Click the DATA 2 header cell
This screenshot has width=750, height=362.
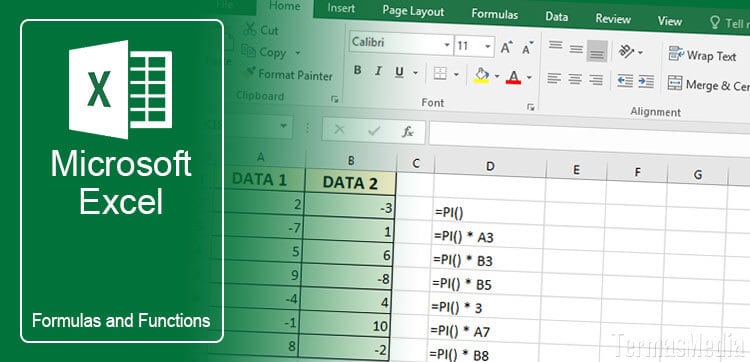pos(351,183)
